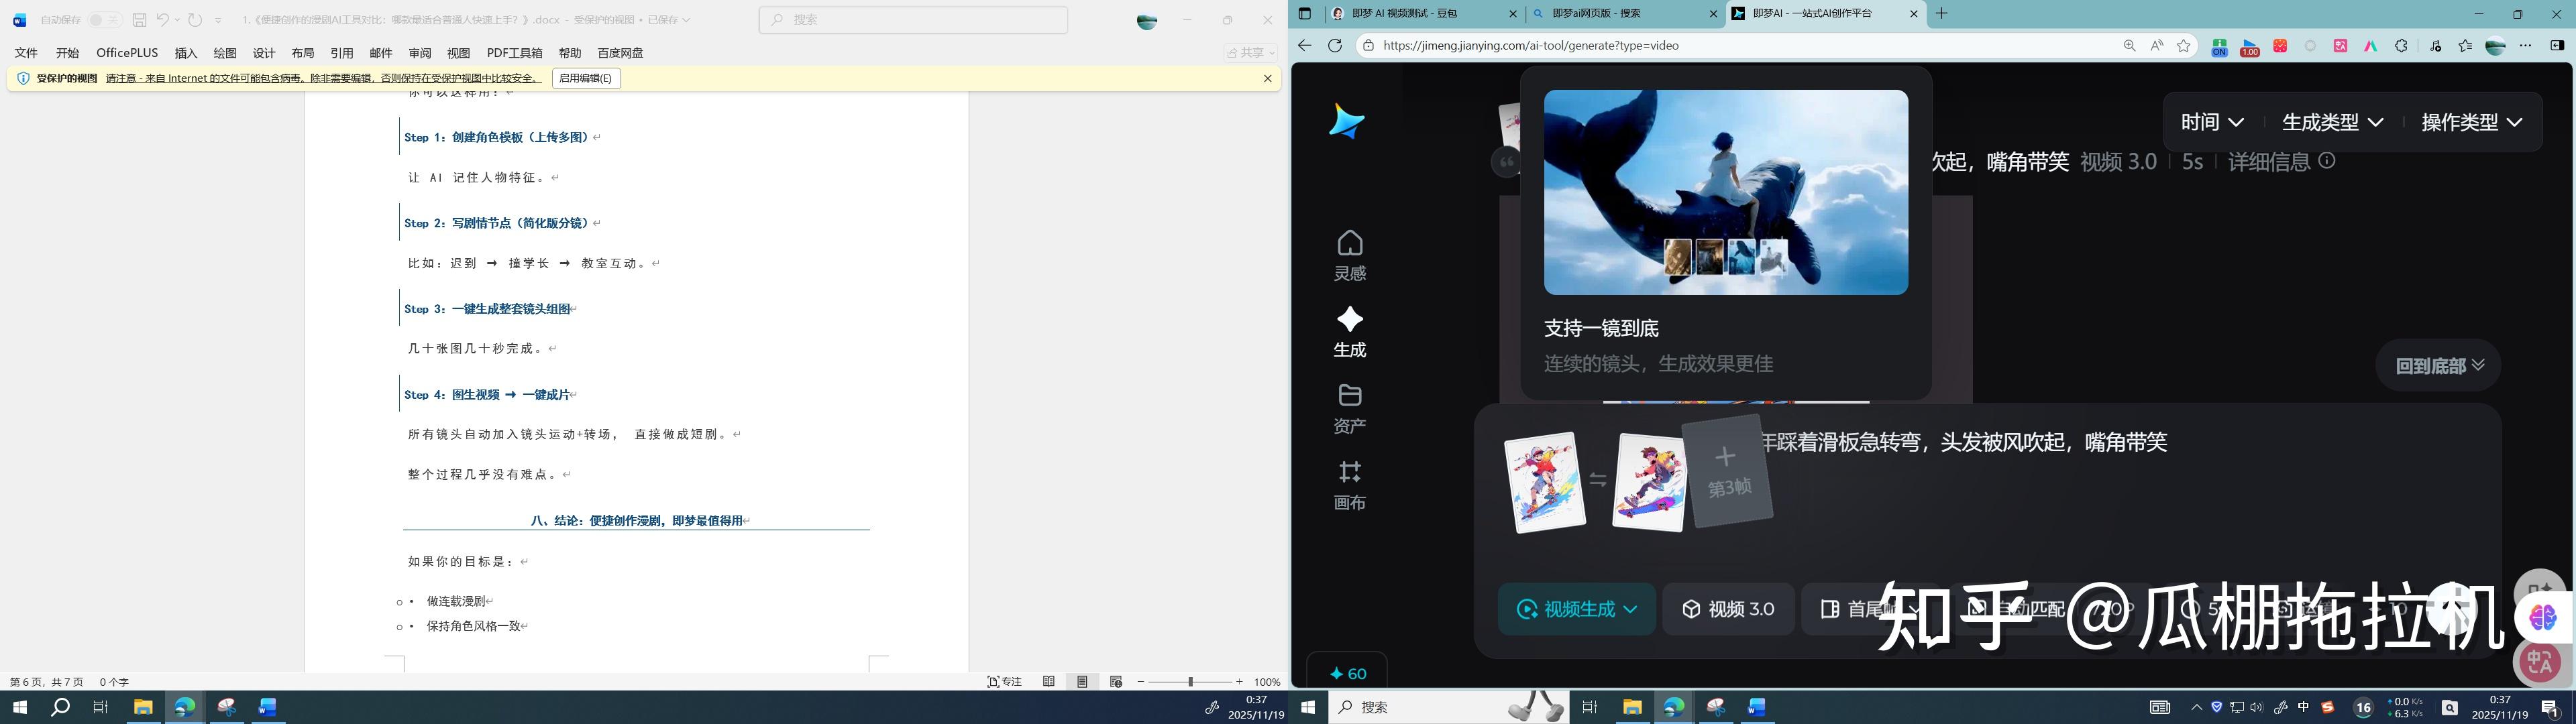
Task: Toggle the Word 自动保存 switch
Action: [x=104, y=20]
